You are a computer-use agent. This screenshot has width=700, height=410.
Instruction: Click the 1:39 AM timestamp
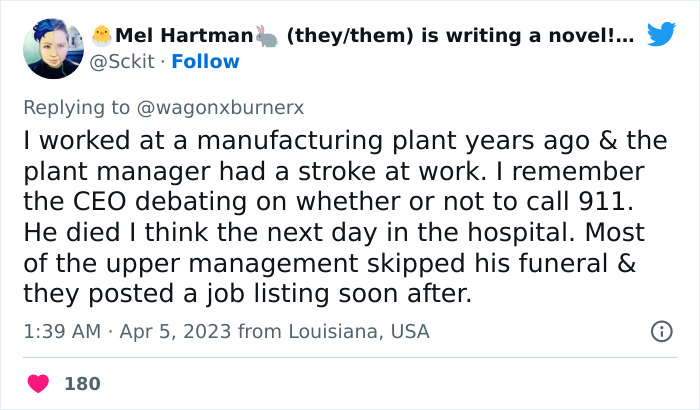click(x=61, y=331)
